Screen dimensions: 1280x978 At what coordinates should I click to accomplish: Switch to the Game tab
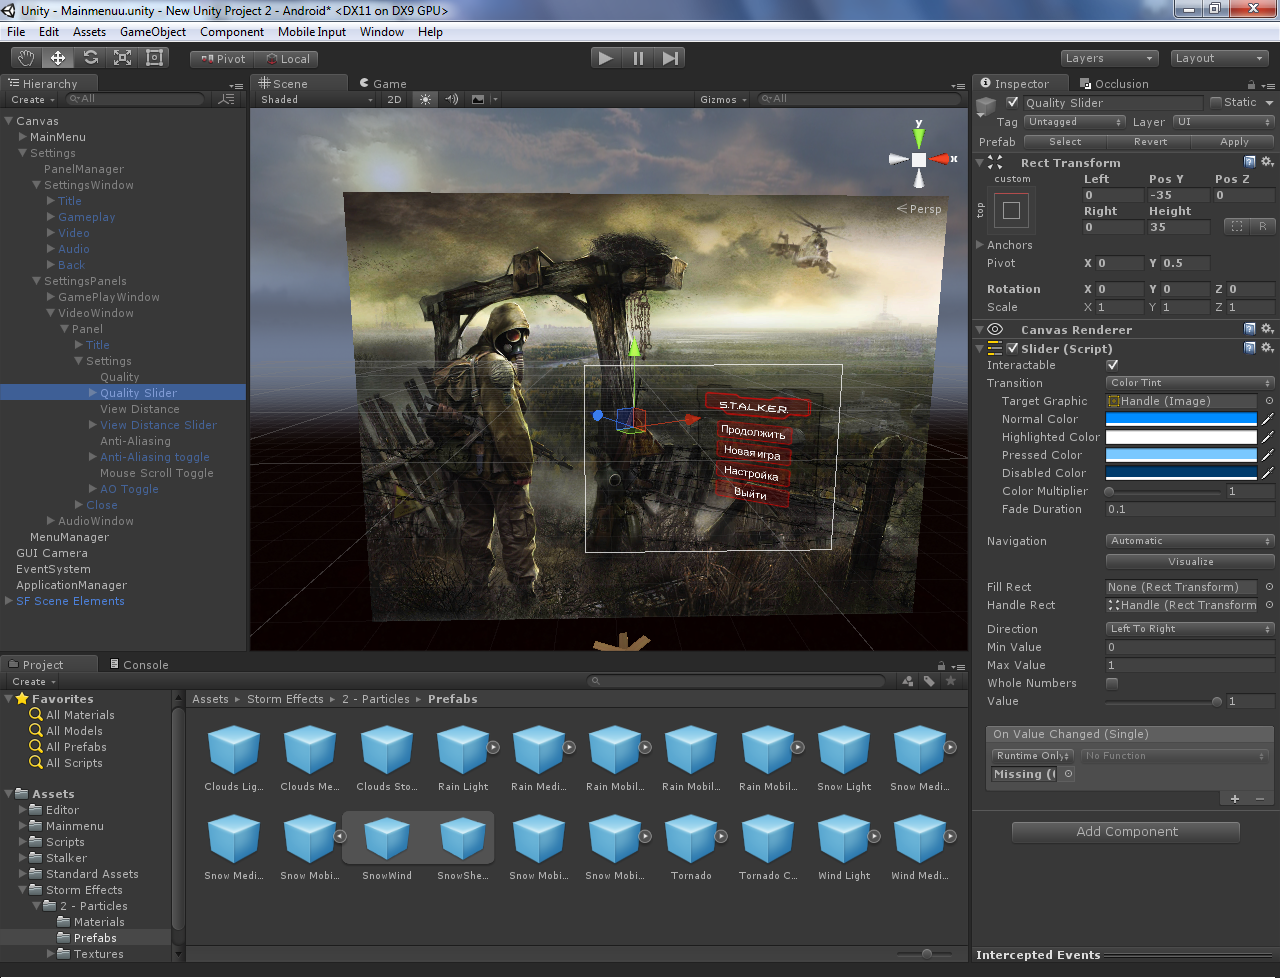pyautogui.click(x=381, y=84)
